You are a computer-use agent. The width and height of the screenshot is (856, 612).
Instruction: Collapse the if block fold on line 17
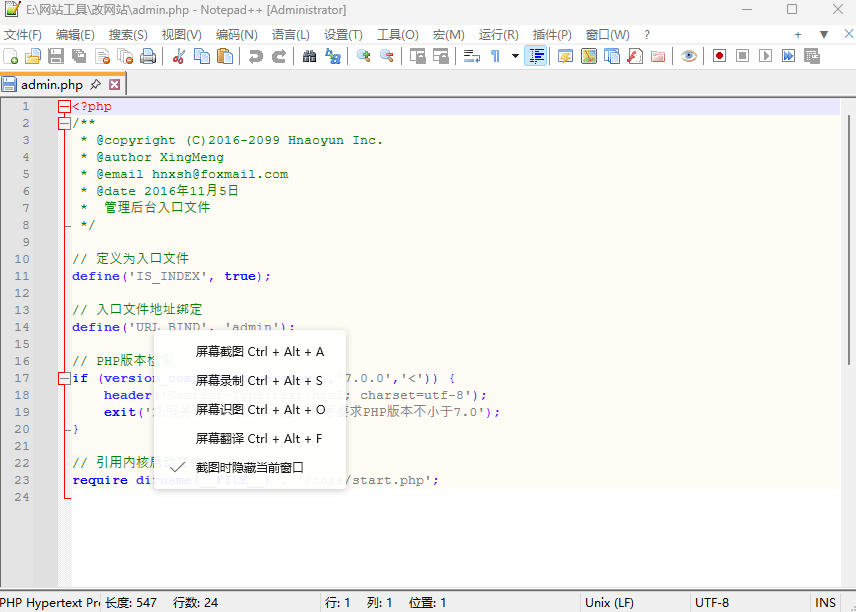pos(64,378)
